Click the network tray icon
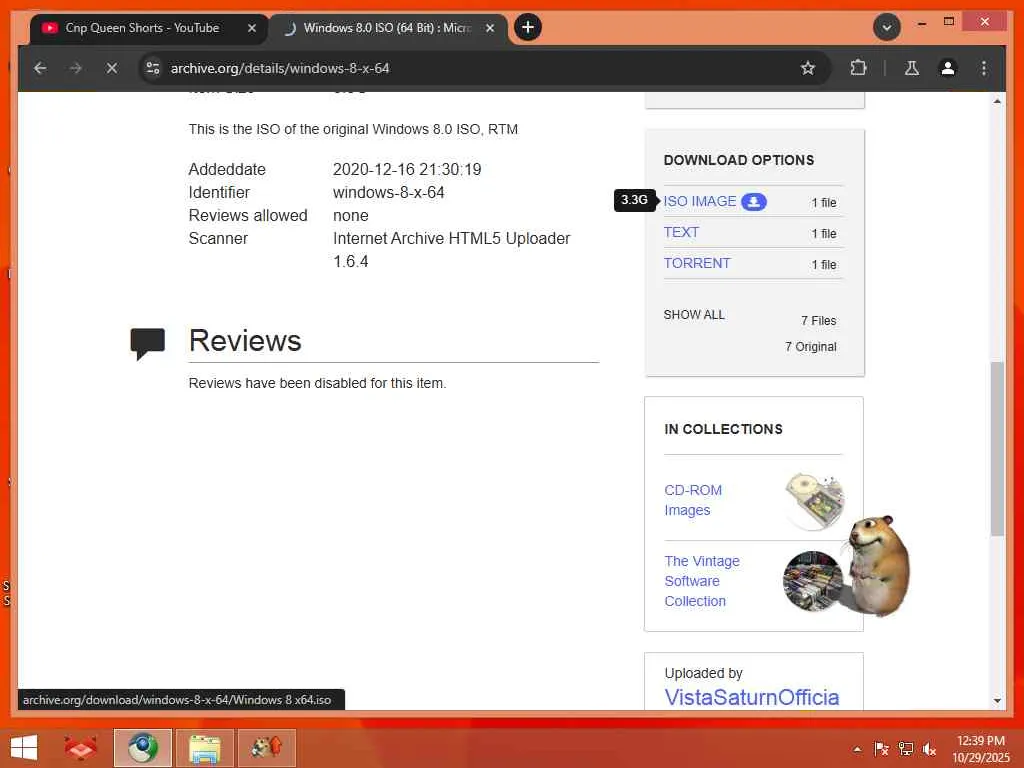The width and height of the screenshot is (1024, 768). [905, 749]
